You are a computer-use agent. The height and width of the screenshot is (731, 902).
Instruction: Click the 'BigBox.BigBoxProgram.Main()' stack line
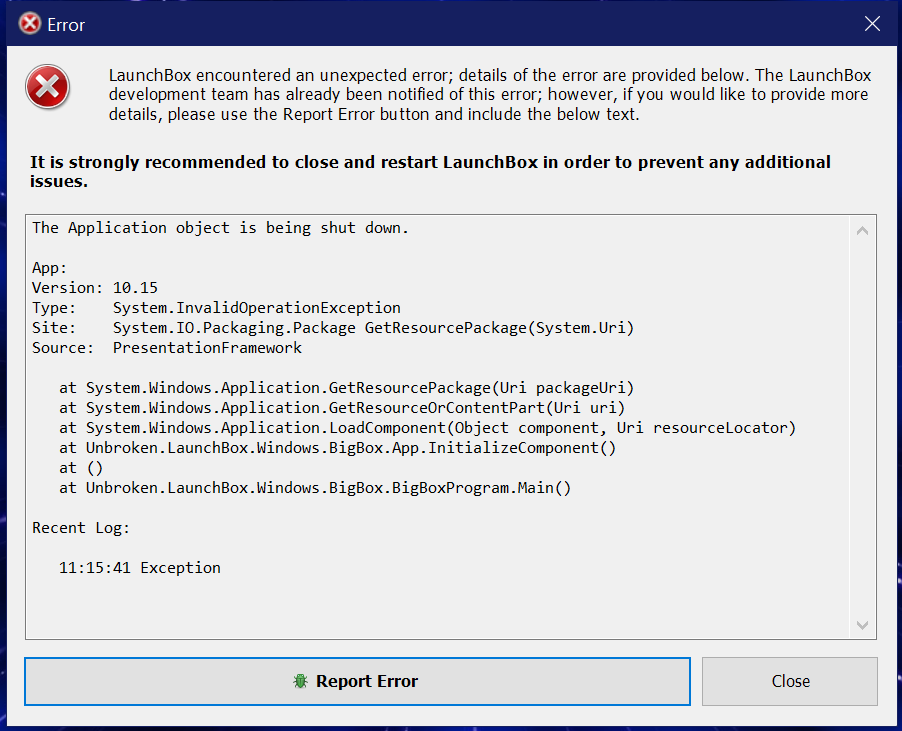(x=315, y=488)
